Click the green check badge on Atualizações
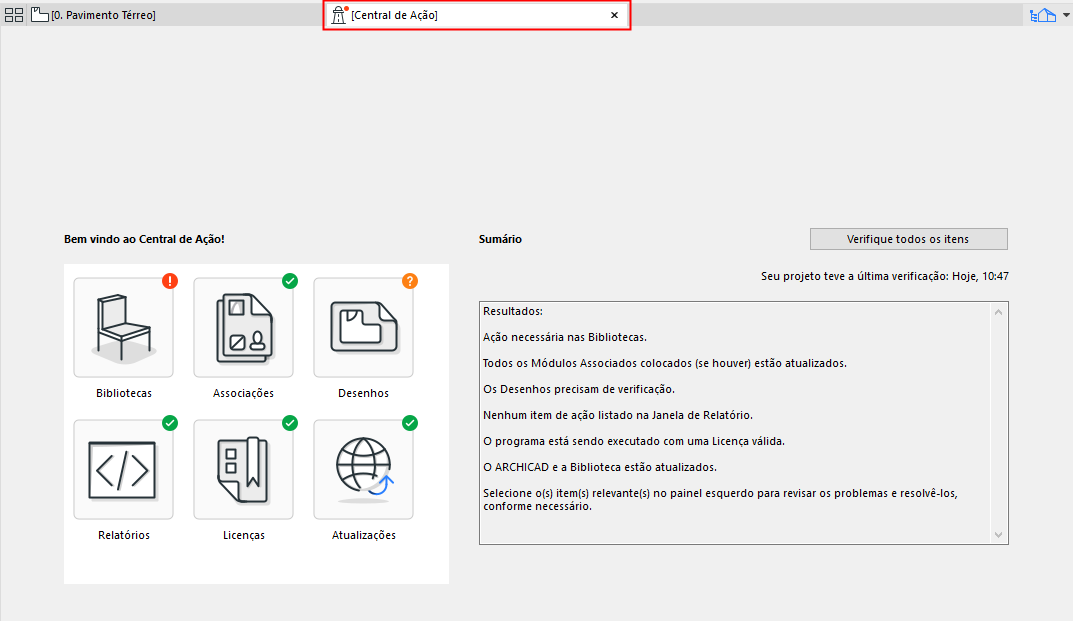The width and height of the screenshot is (1073, 621). pos(410,423)
